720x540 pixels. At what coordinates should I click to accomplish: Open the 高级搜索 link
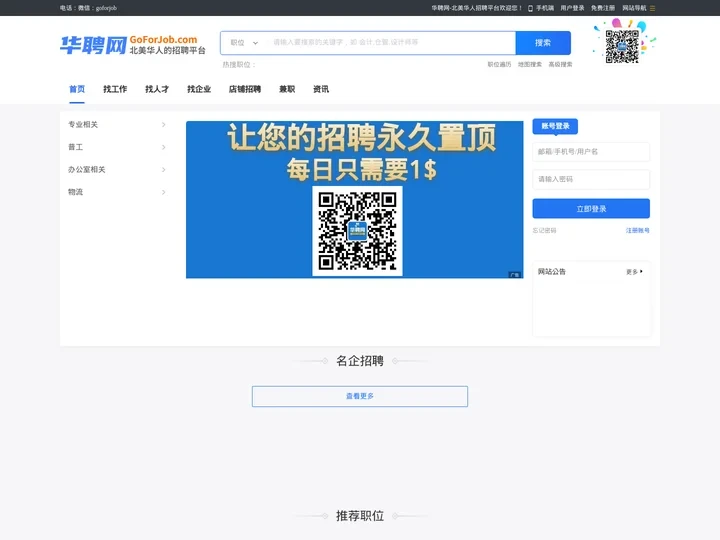pyautogui.click(x=560, y=64)
